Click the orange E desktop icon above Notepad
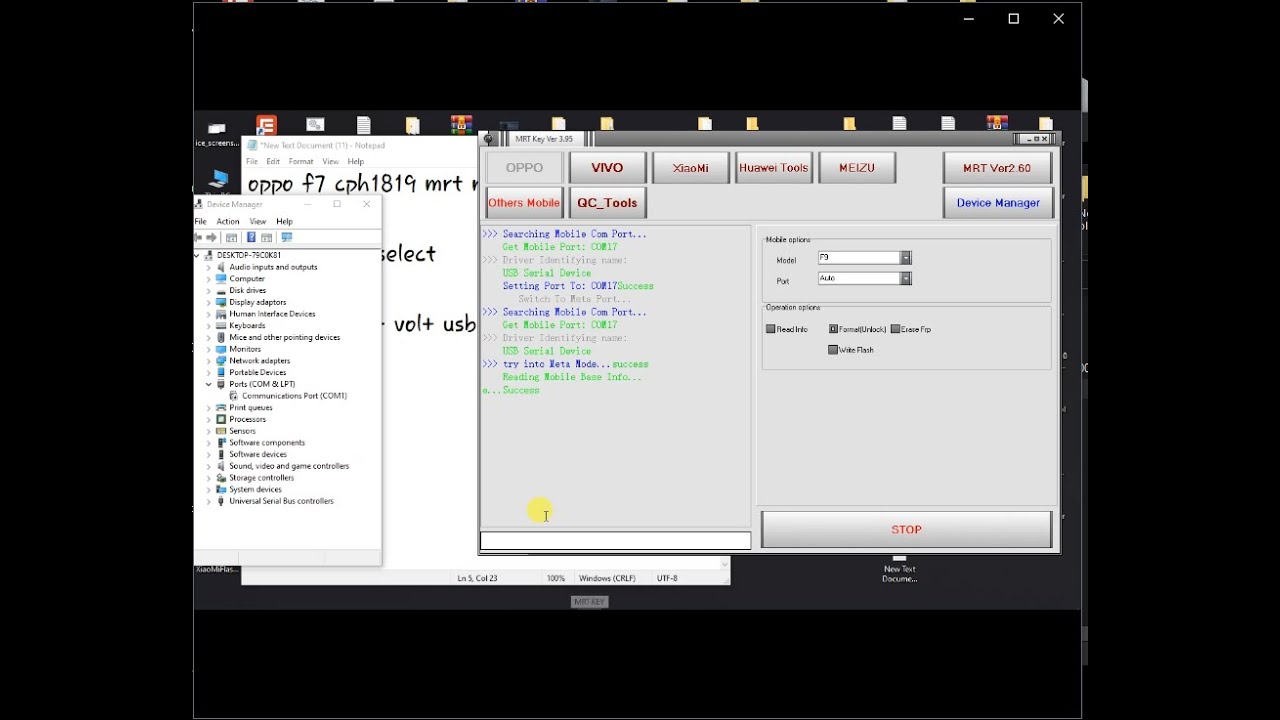Screen dimensions: 1280x720 tap(266, 125)
